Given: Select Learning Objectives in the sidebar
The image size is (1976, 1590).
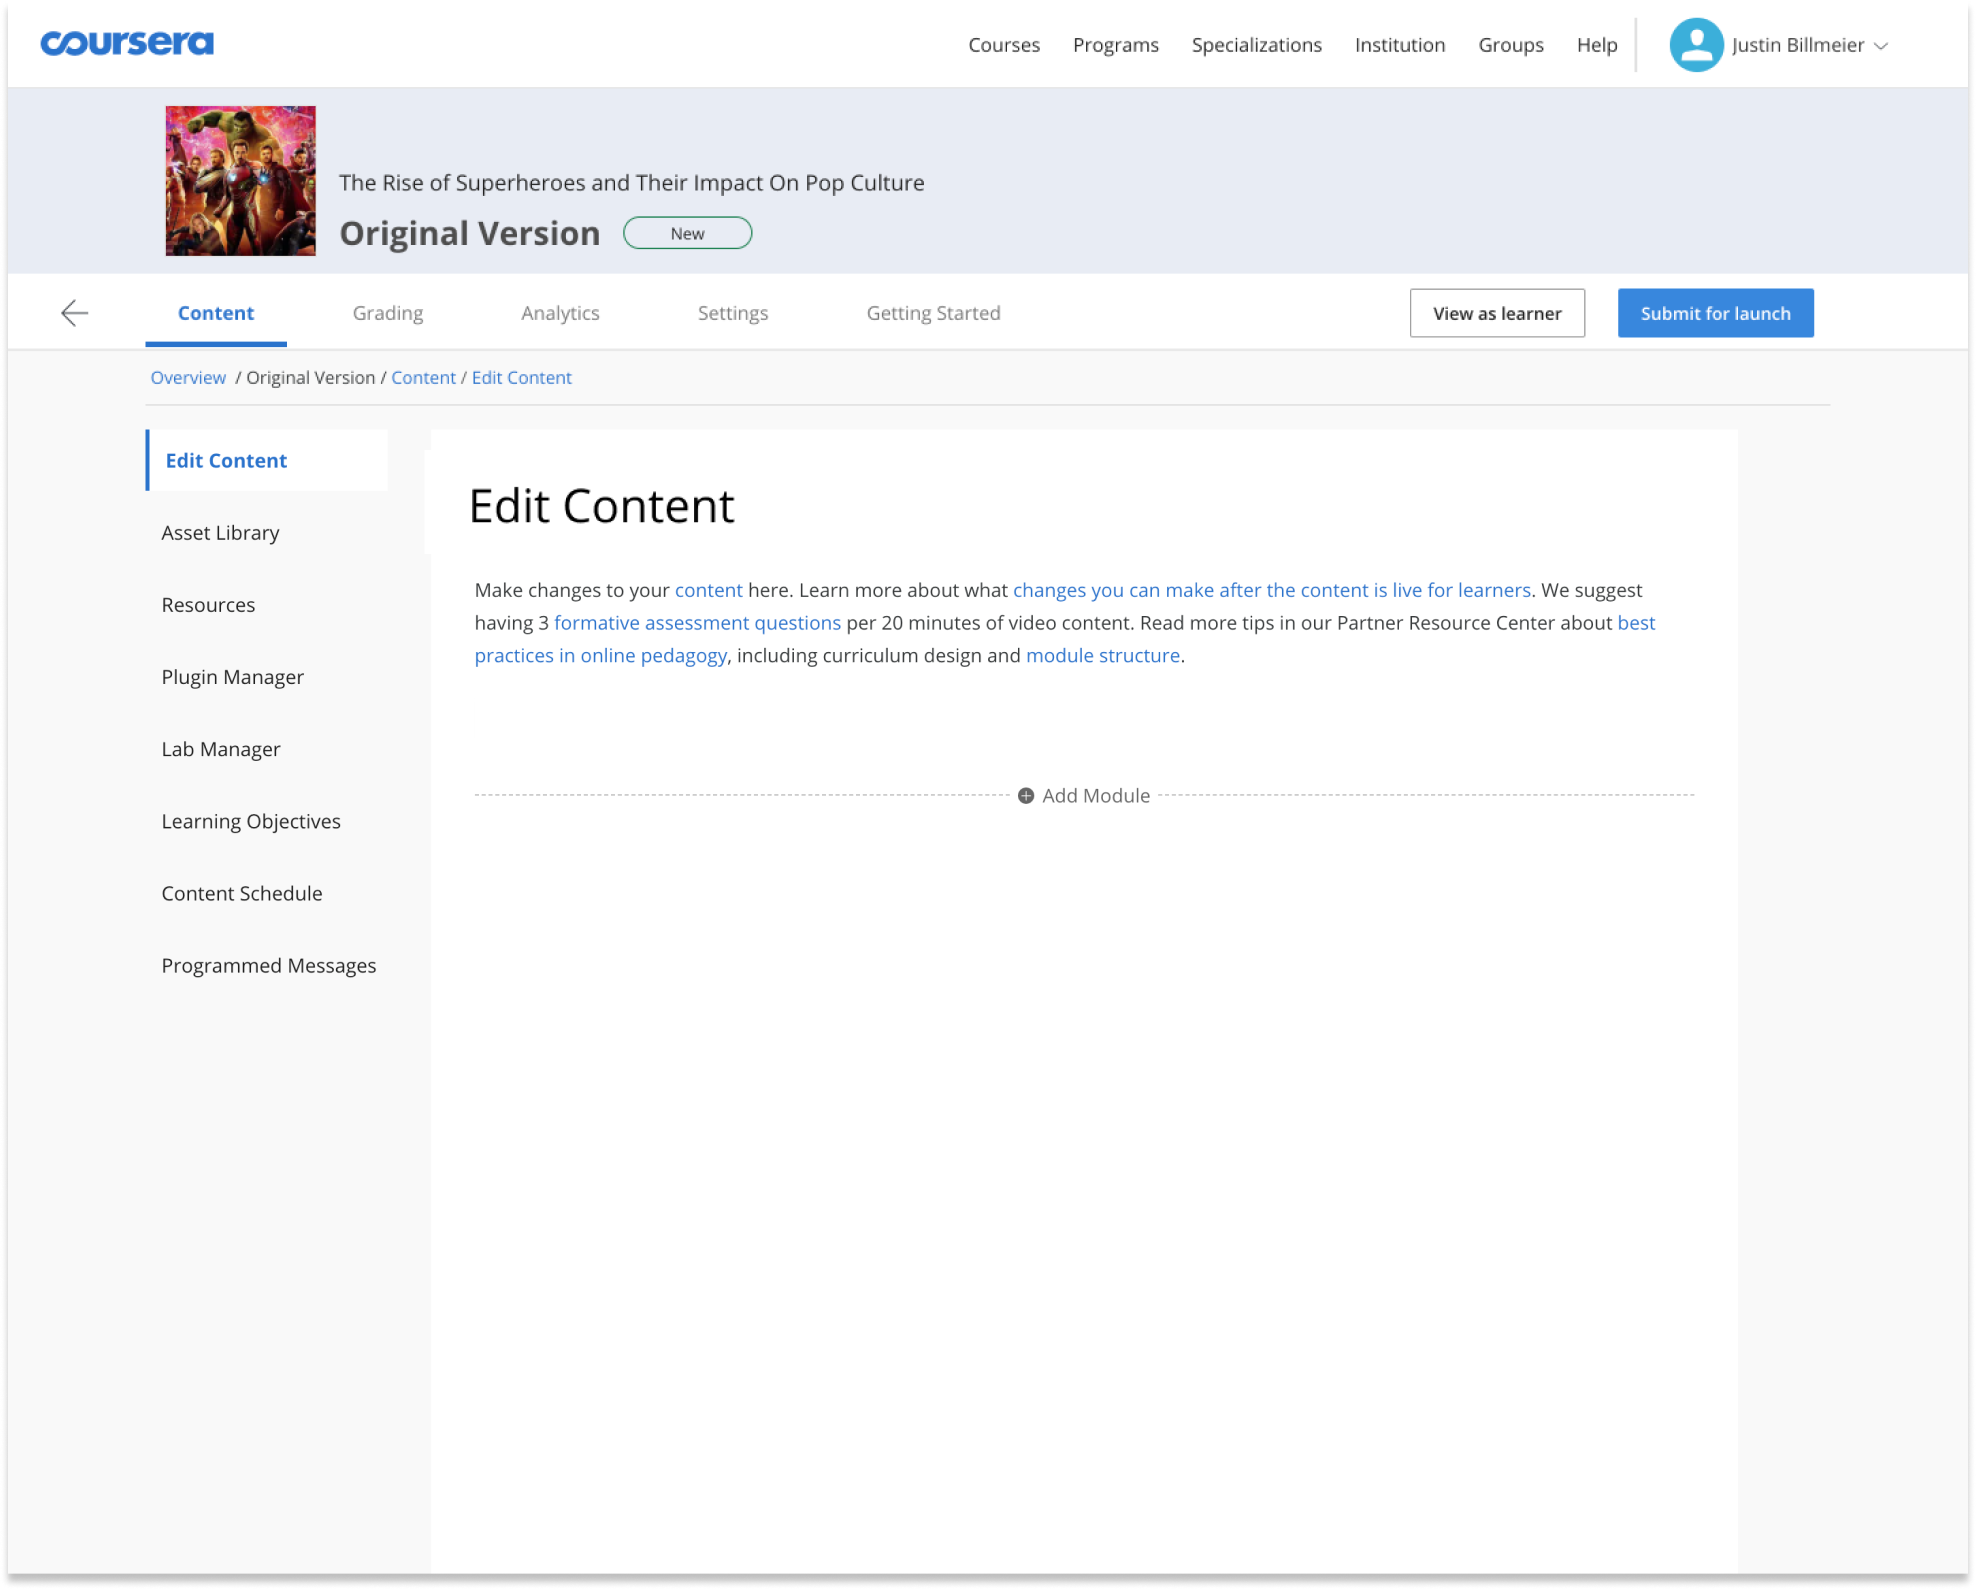Looking at the screenshot, I should click(251, 821).
